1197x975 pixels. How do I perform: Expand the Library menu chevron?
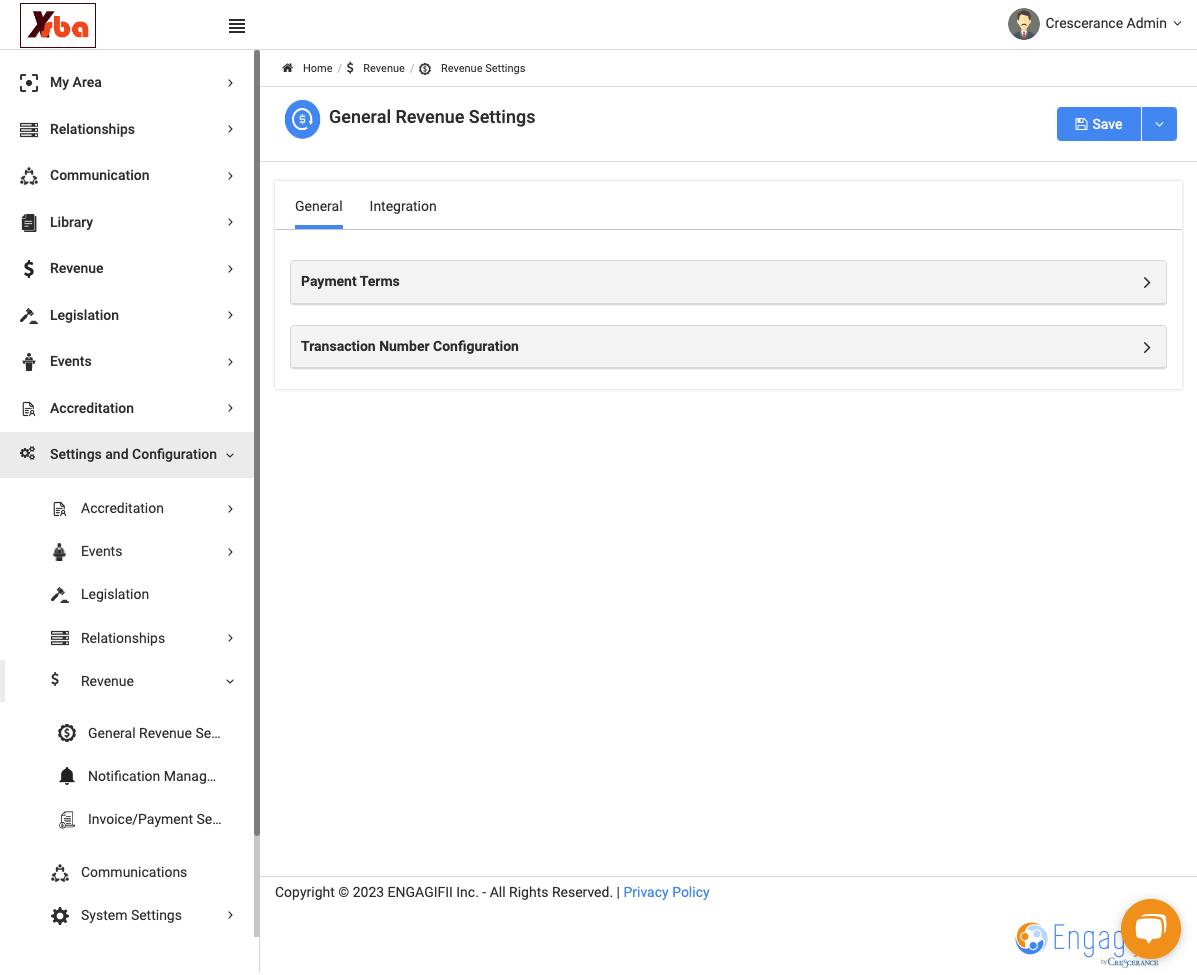coord(231,222)
